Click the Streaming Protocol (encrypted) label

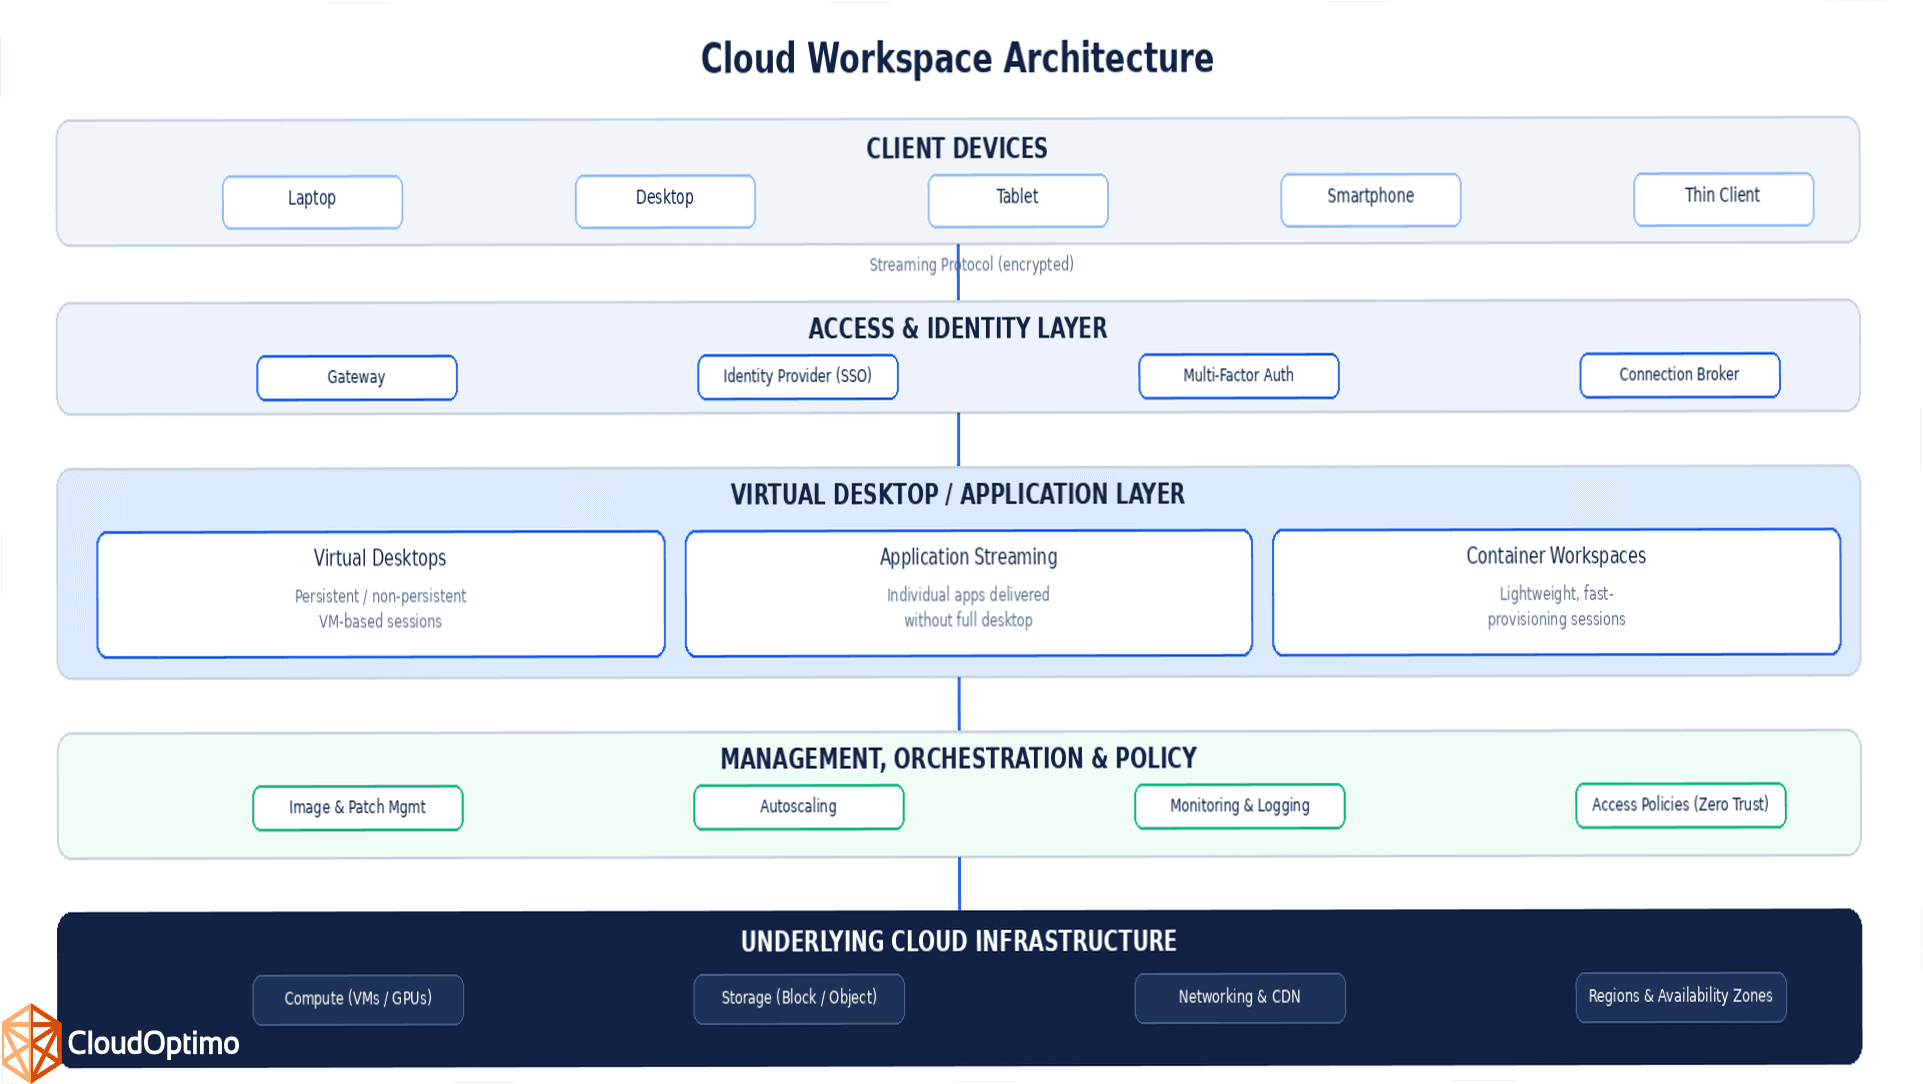coord(971,265)
